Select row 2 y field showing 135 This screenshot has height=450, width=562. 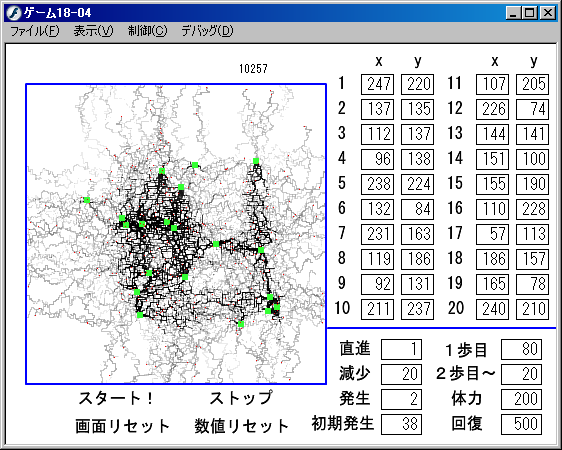[417, 109]
